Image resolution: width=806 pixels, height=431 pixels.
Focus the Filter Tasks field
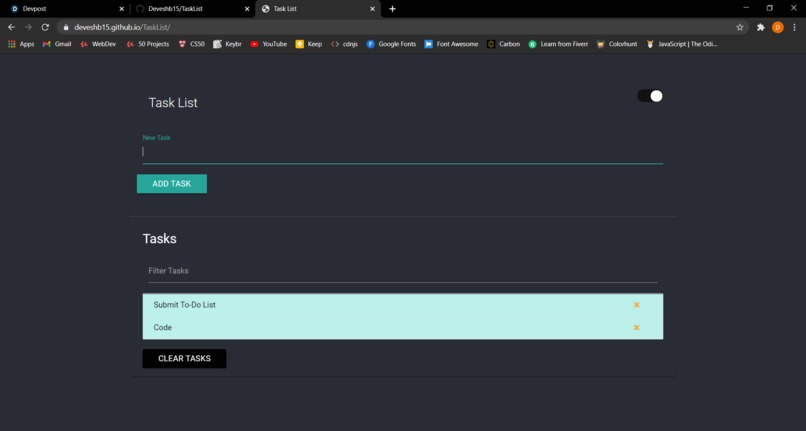click(x=402, y=271)
